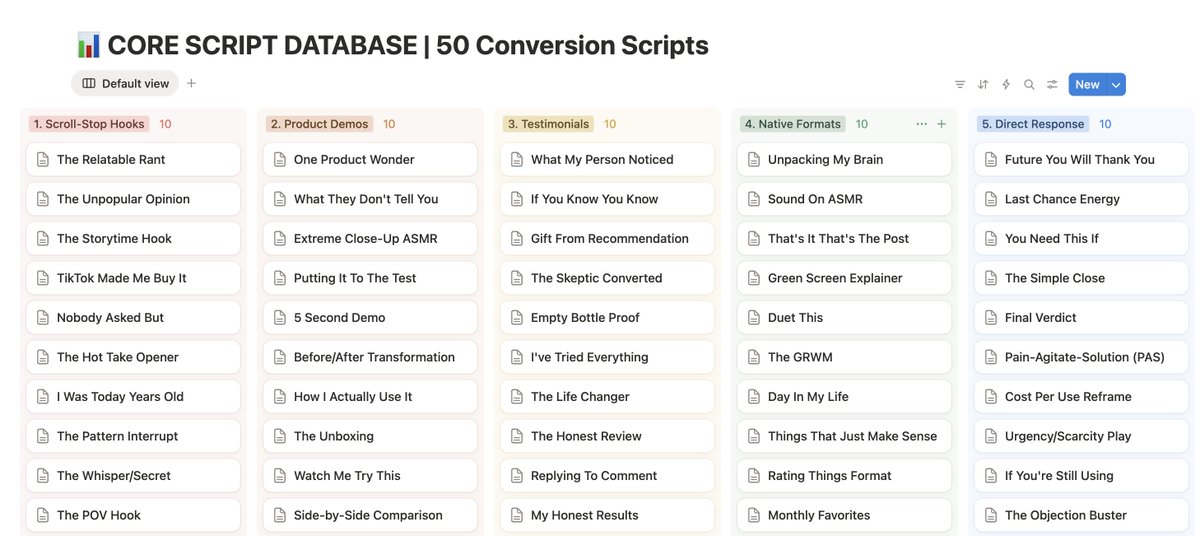Viewport: 1200px width, 536px height.
Task: Open The Pattern Interrupt card
Action: pos(133,437)
